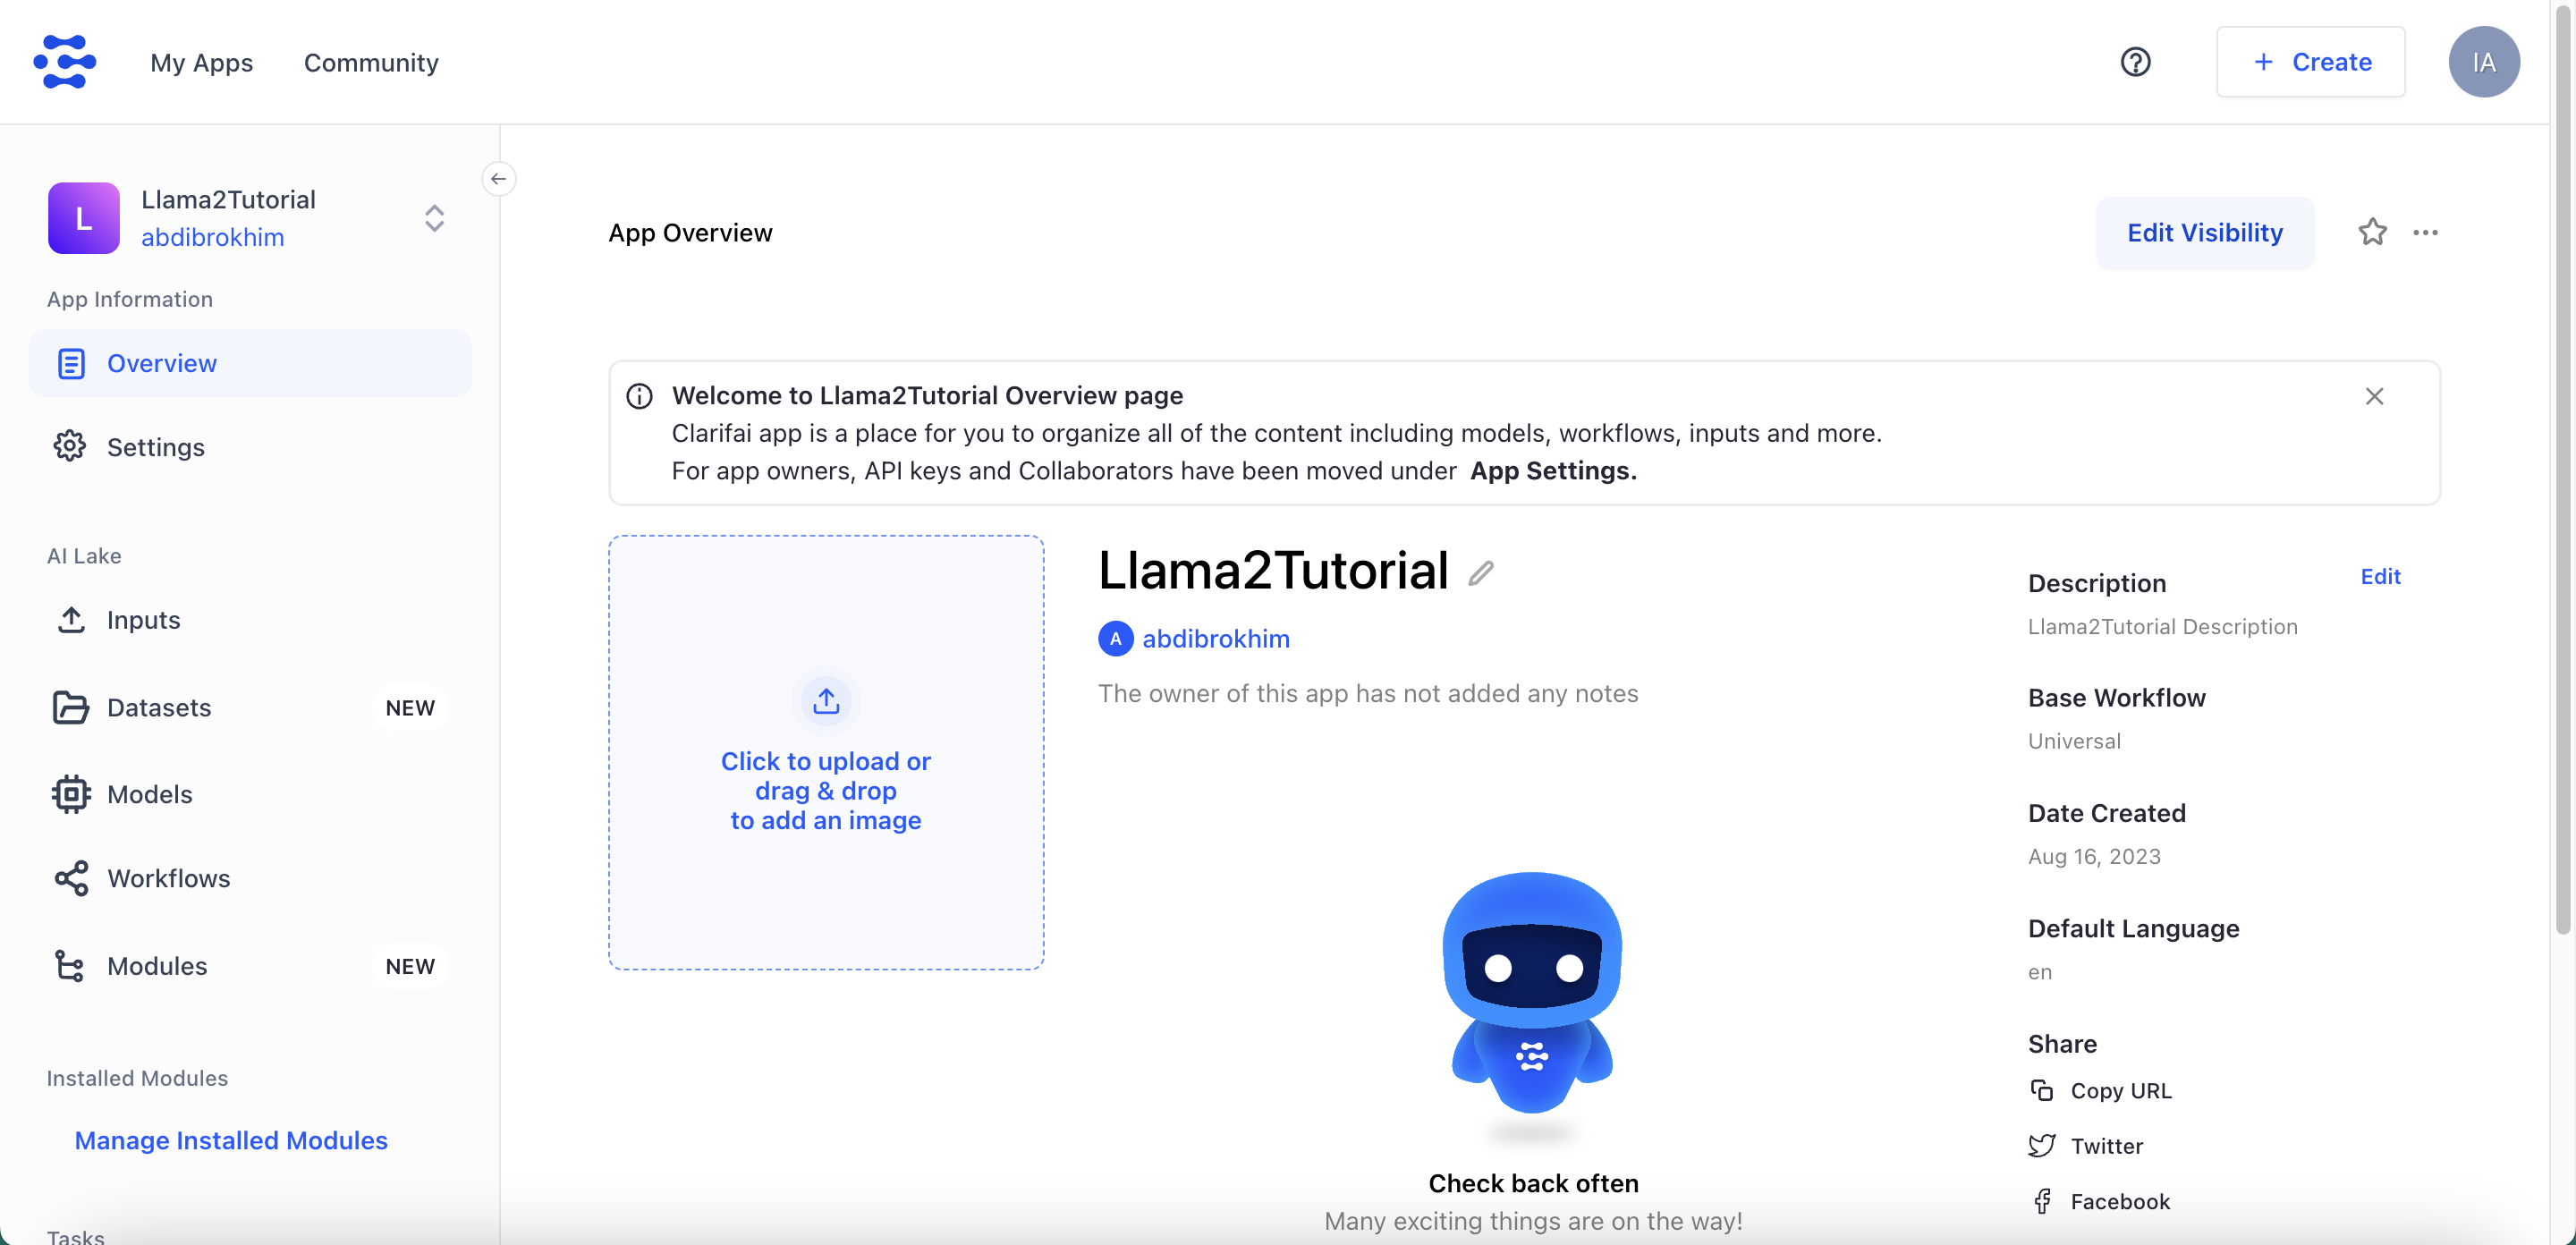Dismiss the welcome info banner
2576x1245 pixels.
(2374, 396)
